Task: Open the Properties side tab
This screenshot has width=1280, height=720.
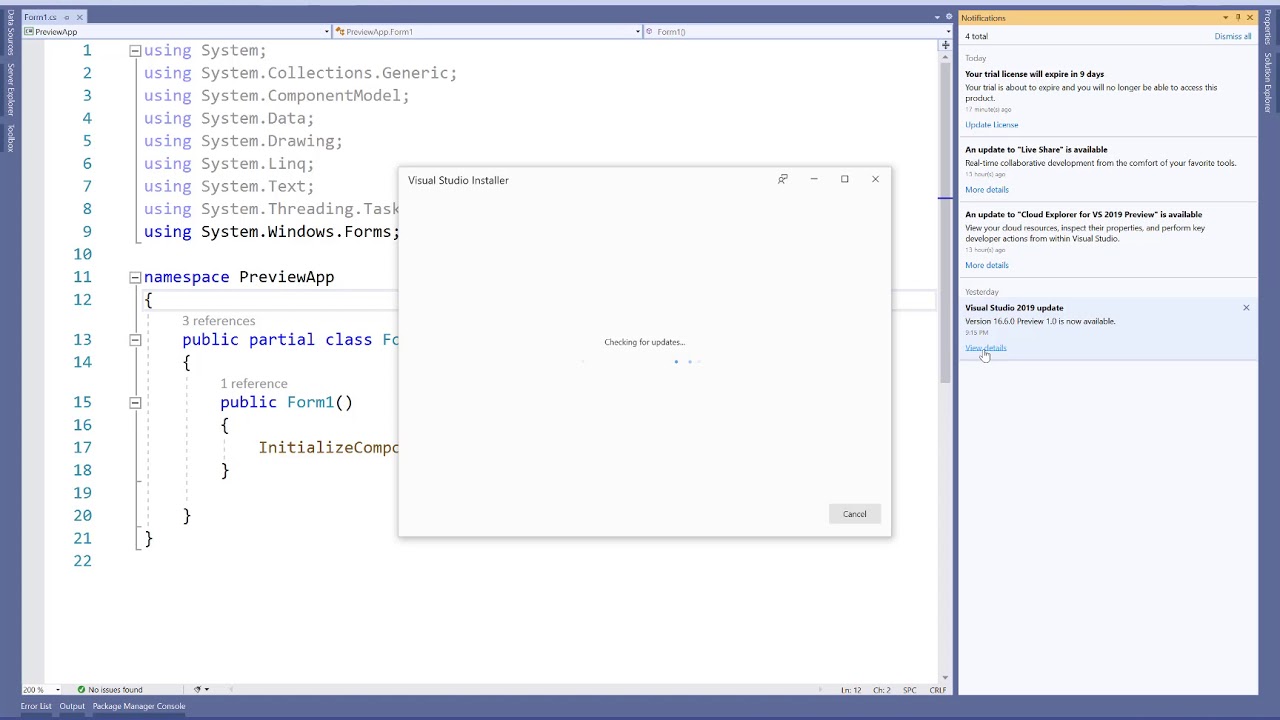Action: click(x=1268, y=26)
